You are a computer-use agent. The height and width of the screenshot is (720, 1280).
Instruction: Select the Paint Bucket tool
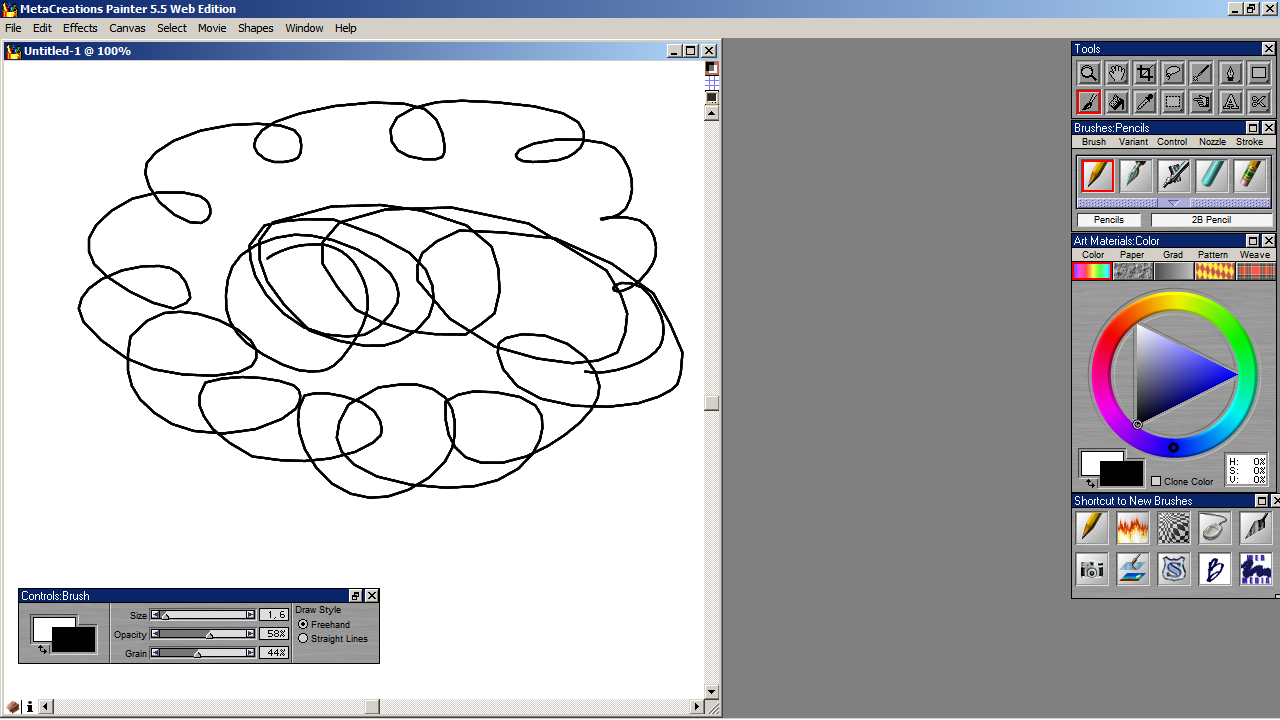1117,101
